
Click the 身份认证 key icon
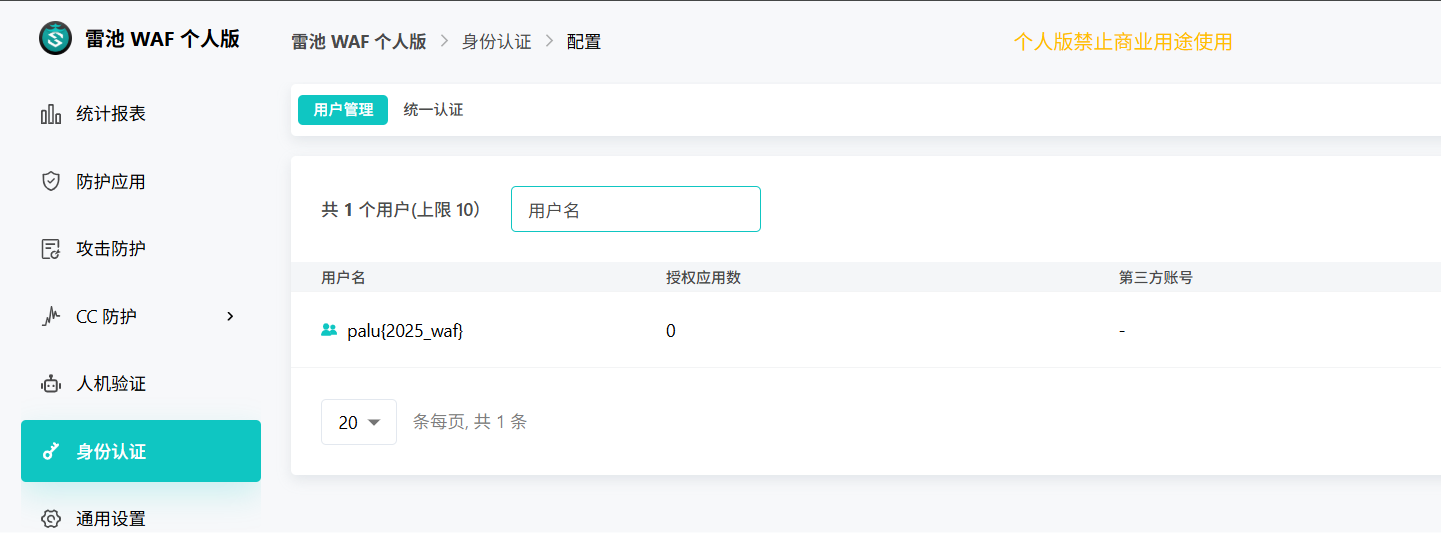[51, 452]
